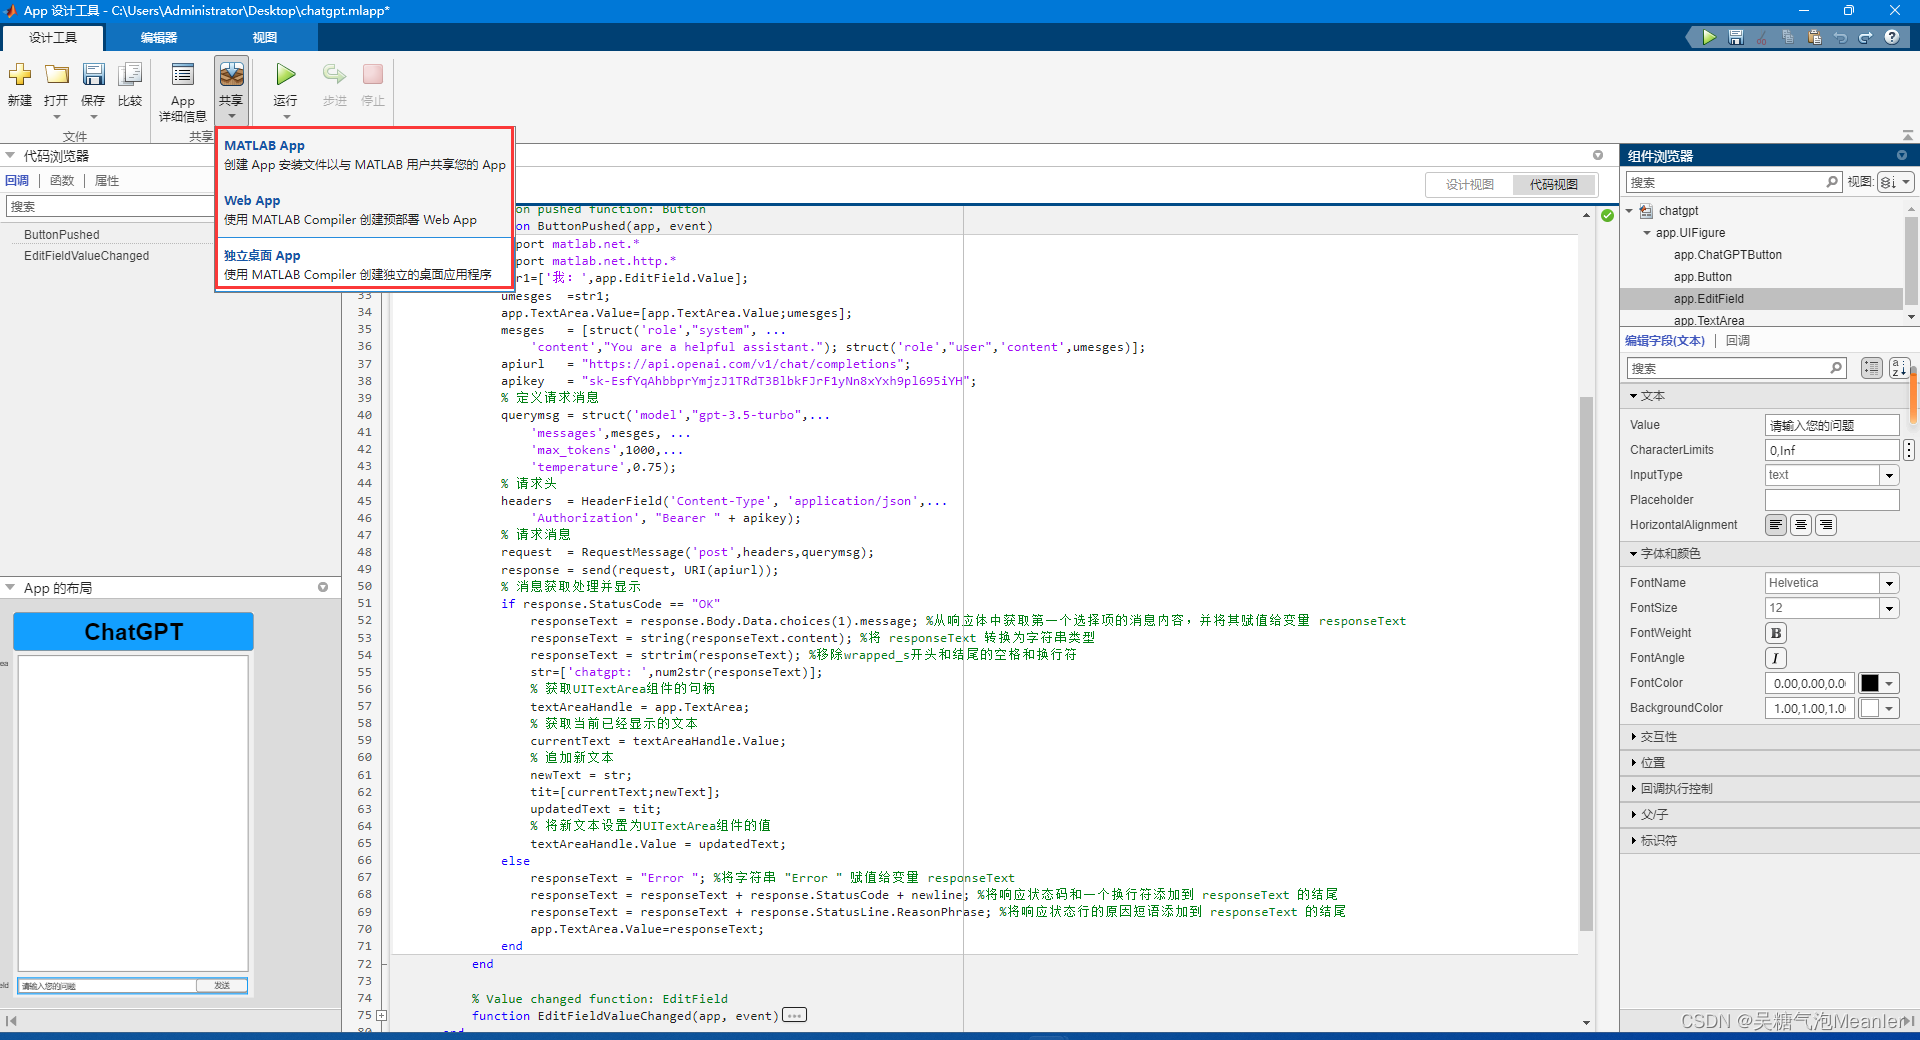The width and height of the screenshot is (1920, 1040).
Task: Click the Share (共享) ribbon icon
Action: 231,75
